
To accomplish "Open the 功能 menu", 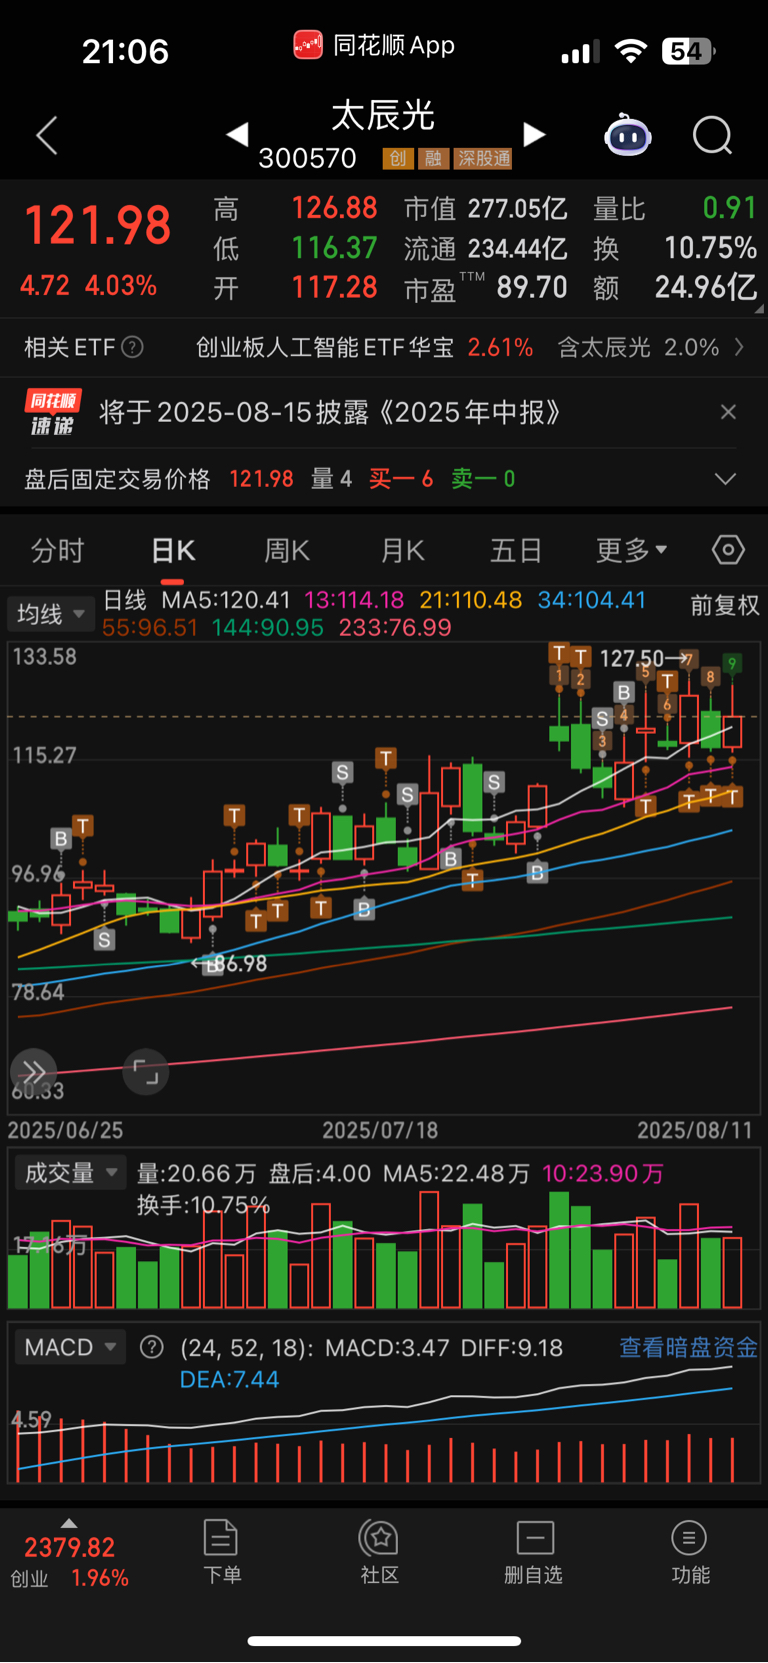I will pos(690,1552).
